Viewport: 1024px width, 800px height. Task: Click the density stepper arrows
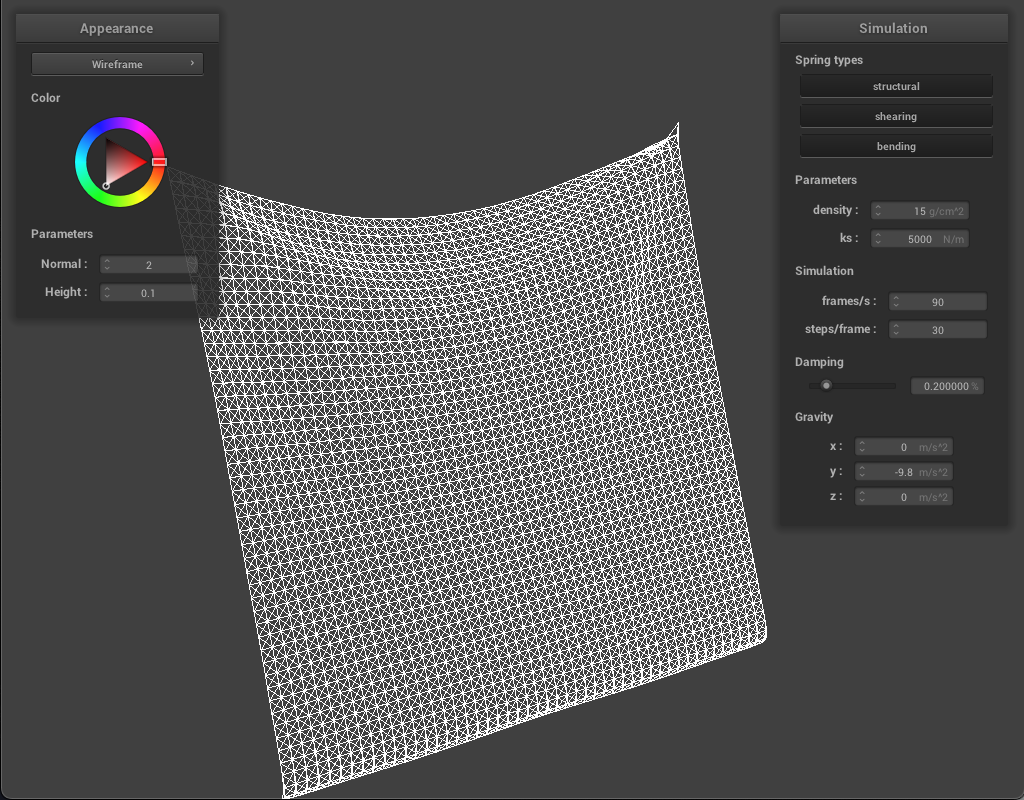coord(878,210)
